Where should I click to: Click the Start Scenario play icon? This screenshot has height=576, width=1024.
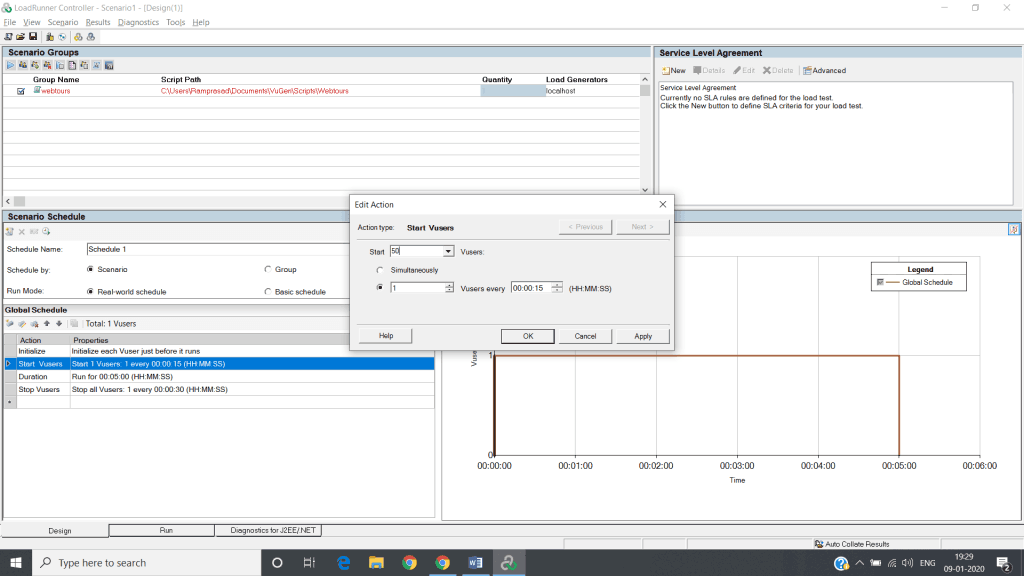[11, 65]
